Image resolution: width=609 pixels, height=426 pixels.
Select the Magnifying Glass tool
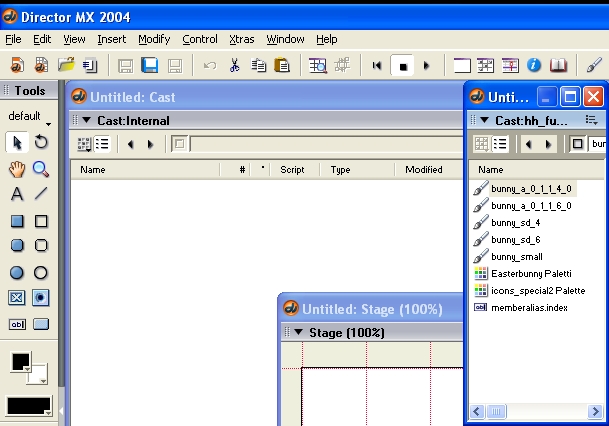41,169
